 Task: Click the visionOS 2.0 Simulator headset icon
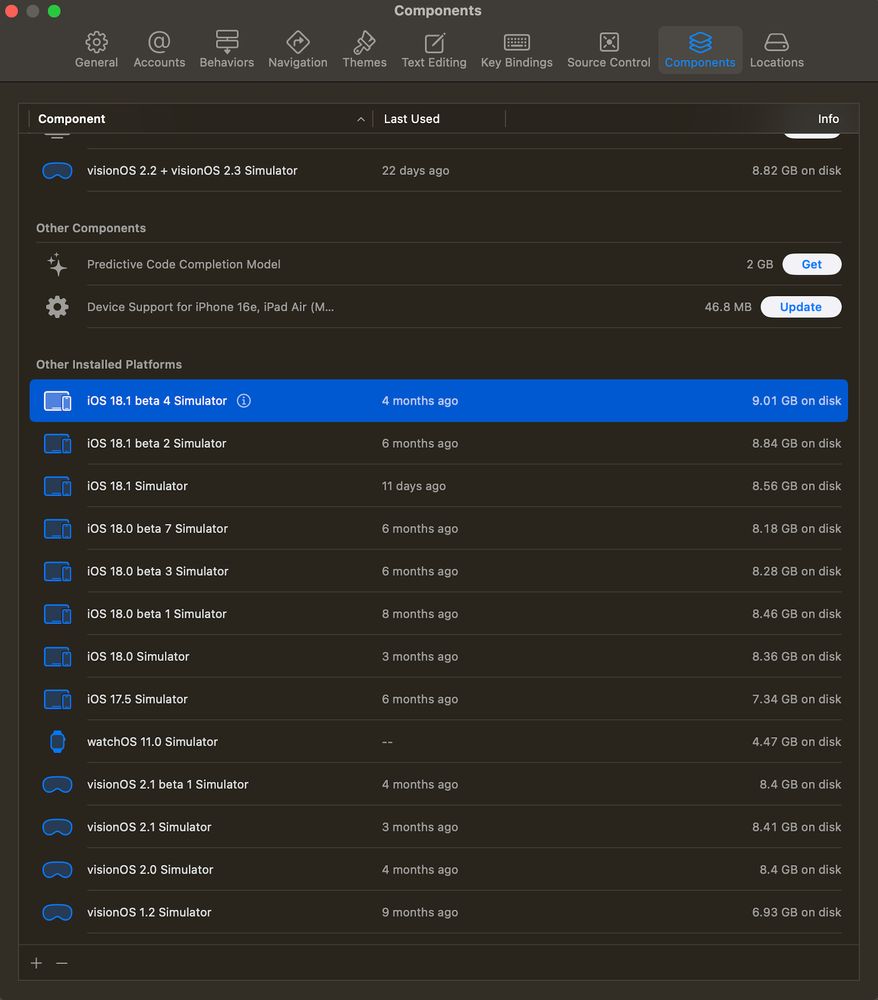(x=57, y=870)
